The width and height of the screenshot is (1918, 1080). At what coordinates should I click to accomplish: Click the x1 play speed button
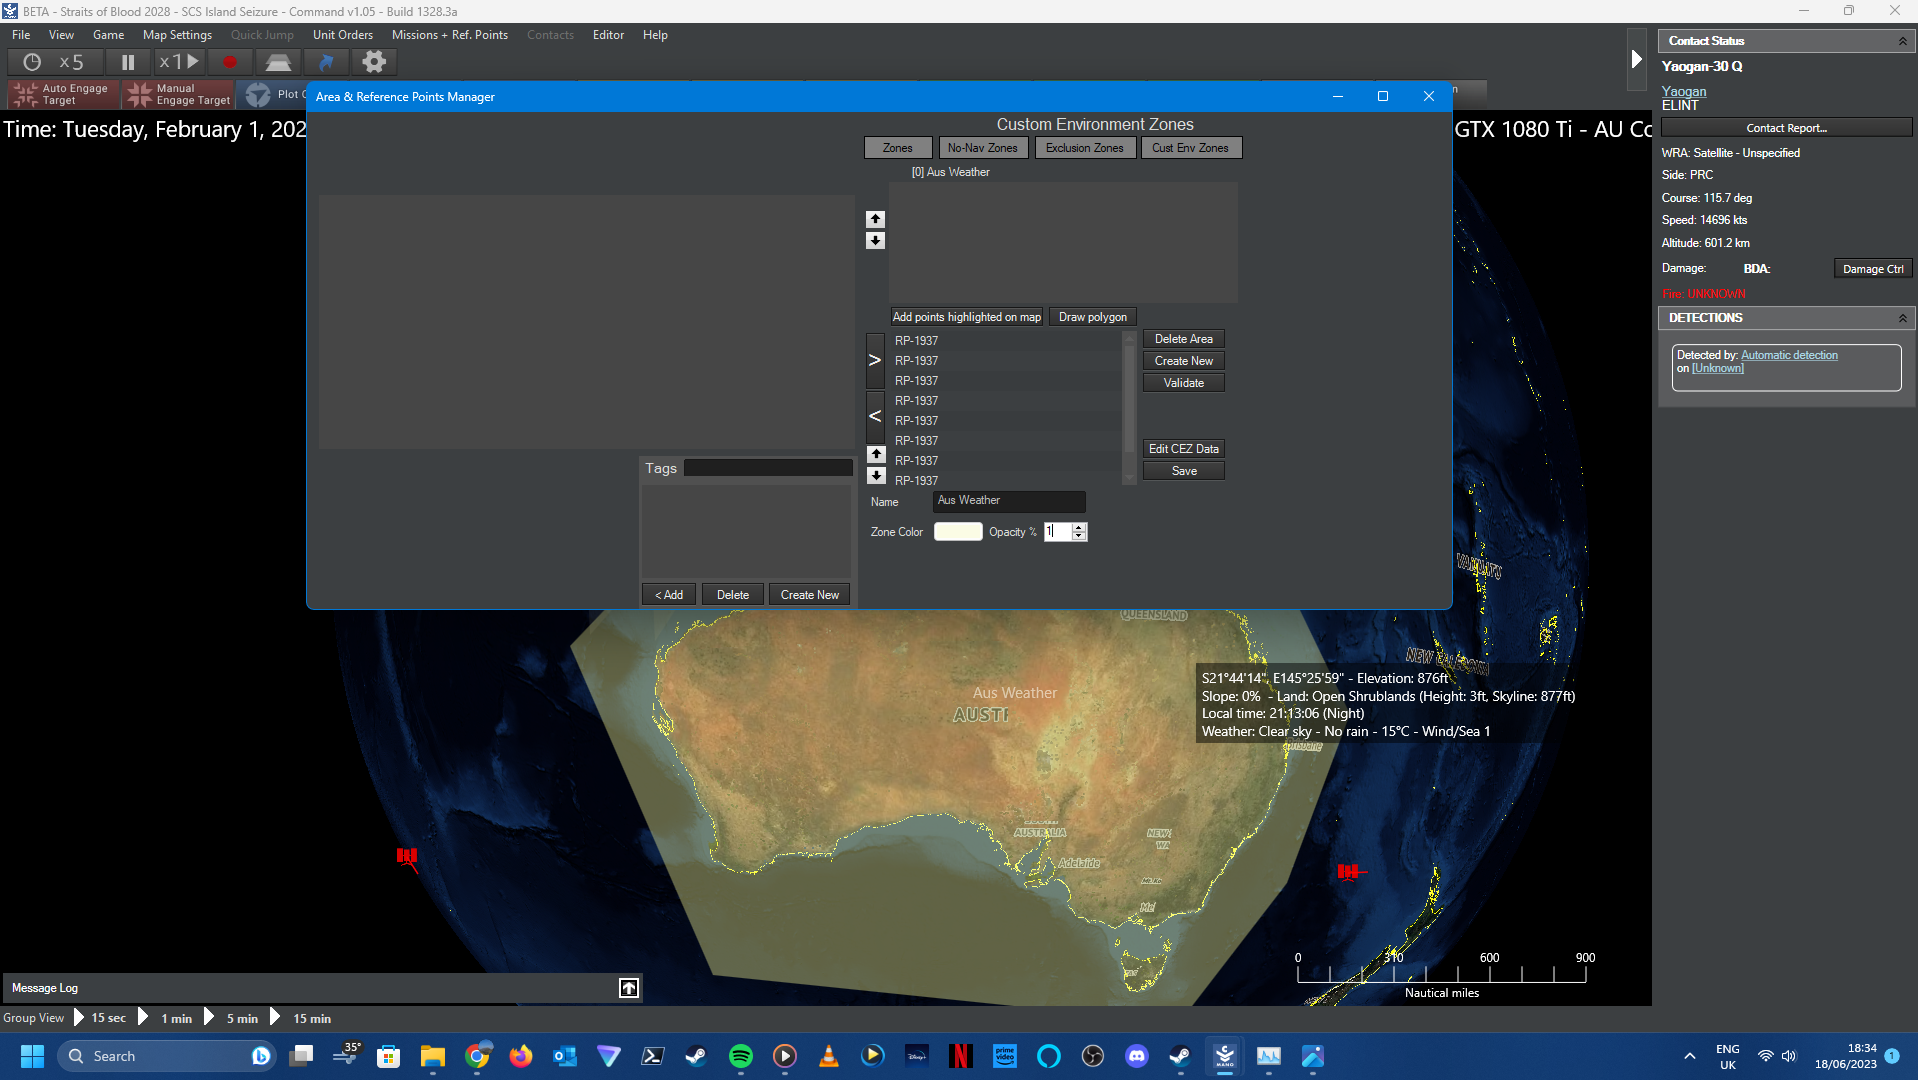pyautogui.click(x=180, y=62)
